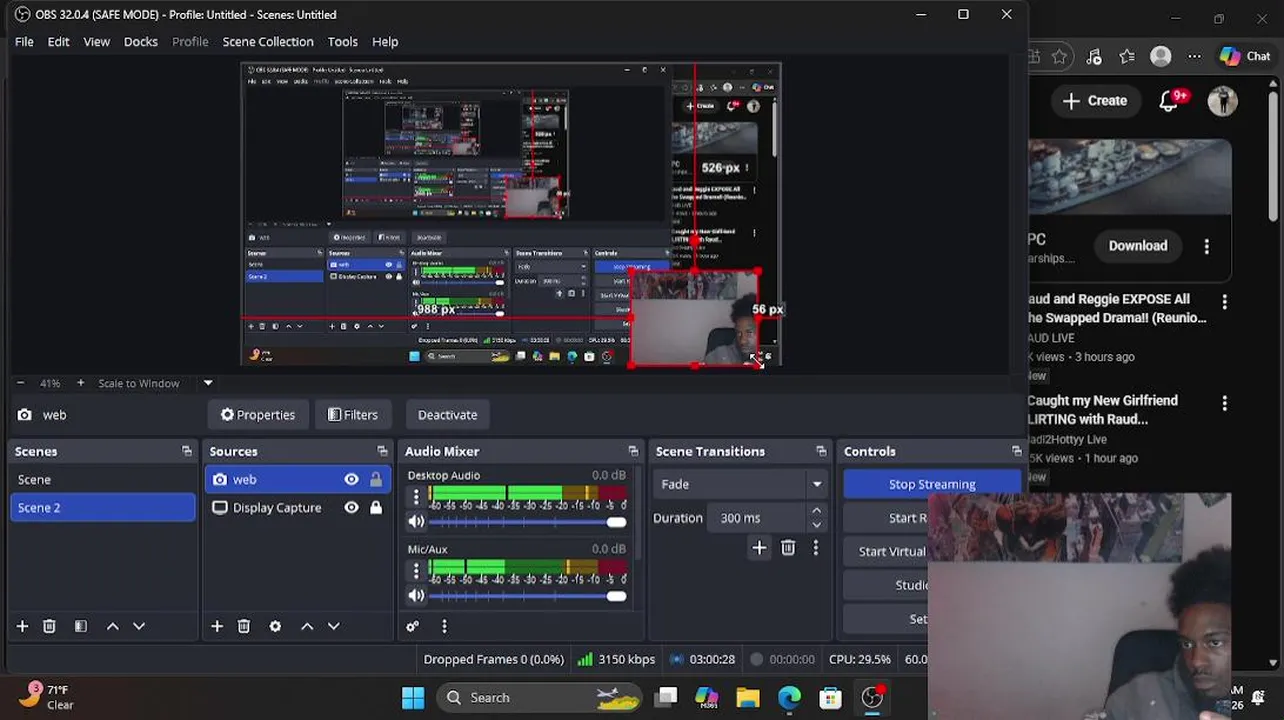This screenshot has height=720, width=1284.
Task: Click YouTube Create button in browser
Action: 1095,100
